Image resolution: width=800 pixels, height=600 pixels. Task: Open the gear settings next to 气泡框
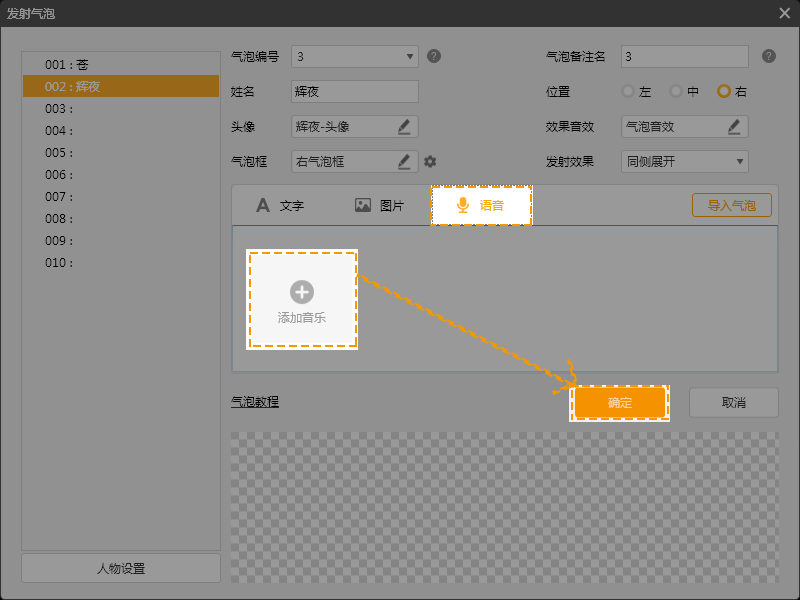[x=430, y=161]
